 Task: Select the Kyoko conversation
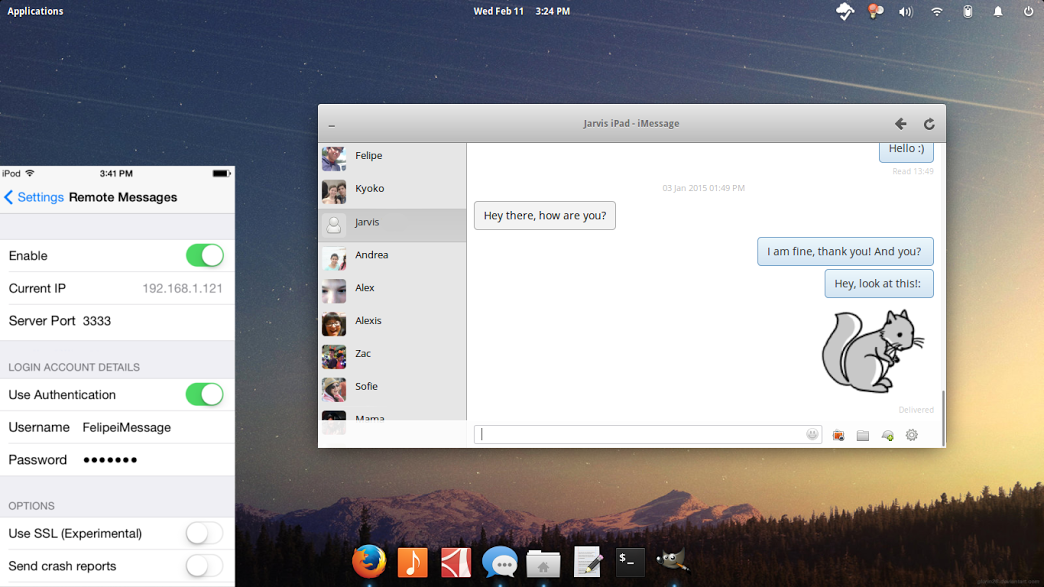pyautogui.click(x=368, y=189)
